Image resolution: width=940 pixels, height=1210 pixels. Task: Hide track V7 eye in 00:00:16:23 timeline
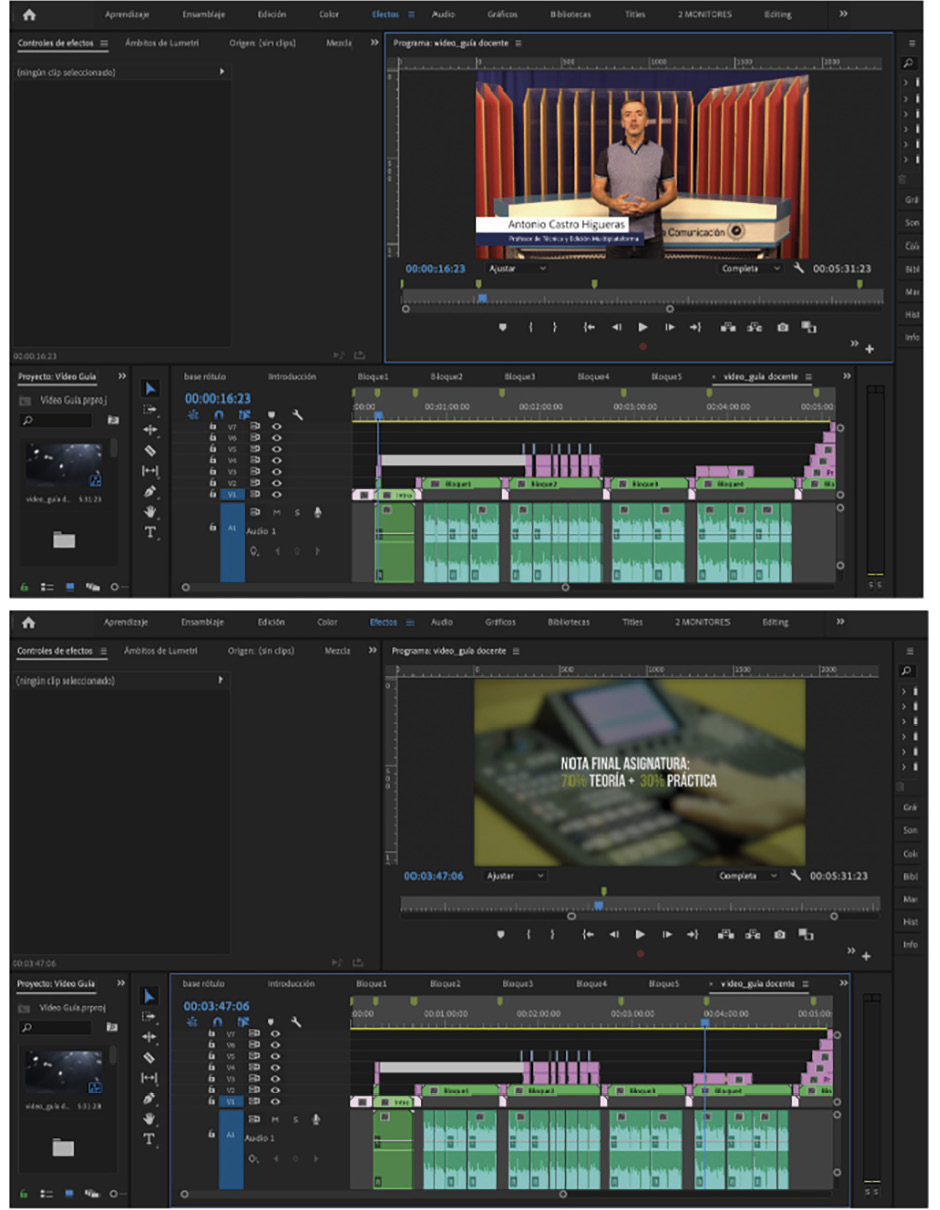pyautogui.click(x=277, y=426)
